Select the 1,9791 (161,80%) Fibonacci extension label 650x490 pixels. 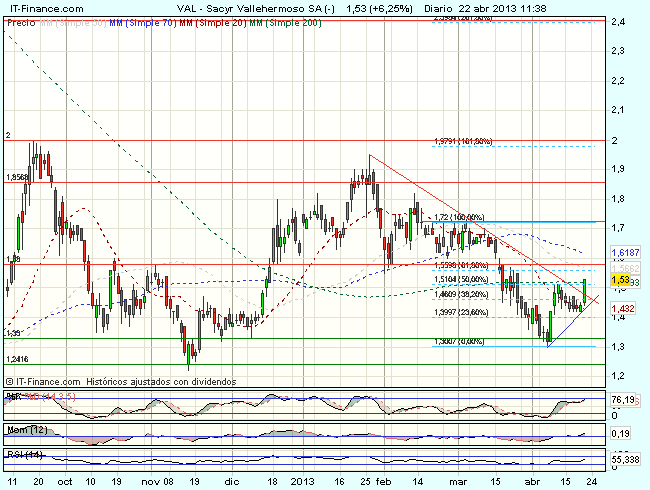click(x=463, y=141)
